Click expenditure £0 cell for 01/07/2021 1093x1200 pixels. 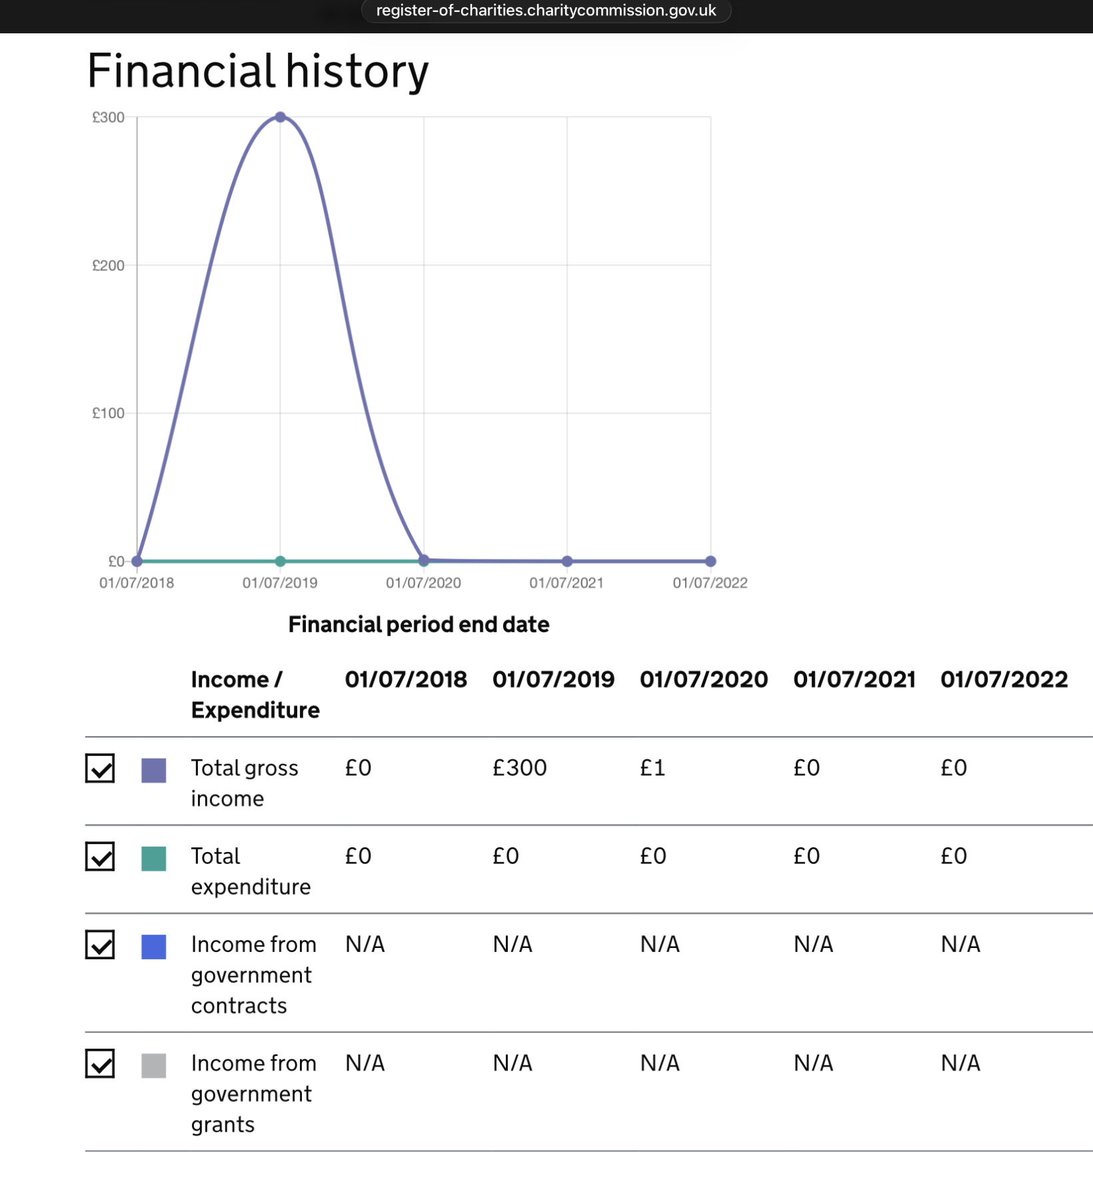pyautogui.click(x=807, y=856)
